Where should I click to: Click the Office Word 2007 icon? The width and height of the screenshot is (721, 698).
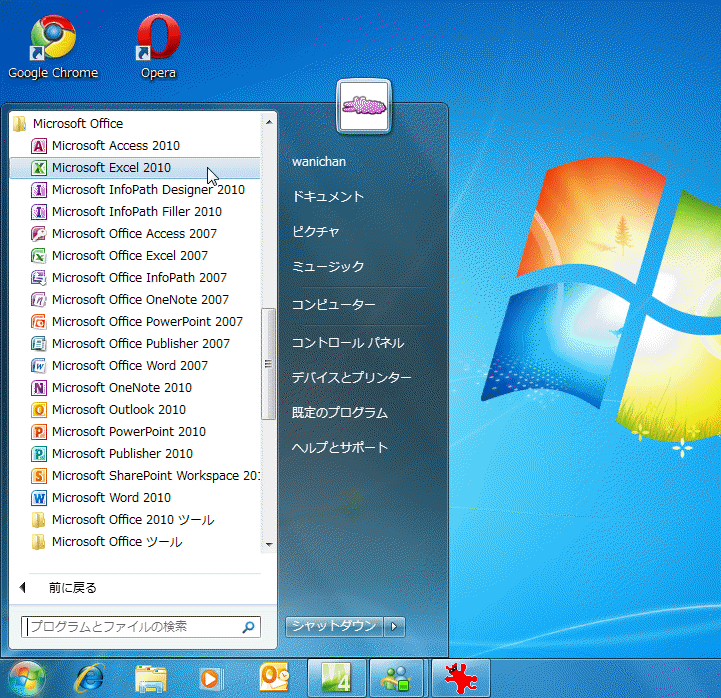click(x=39, y=366)
